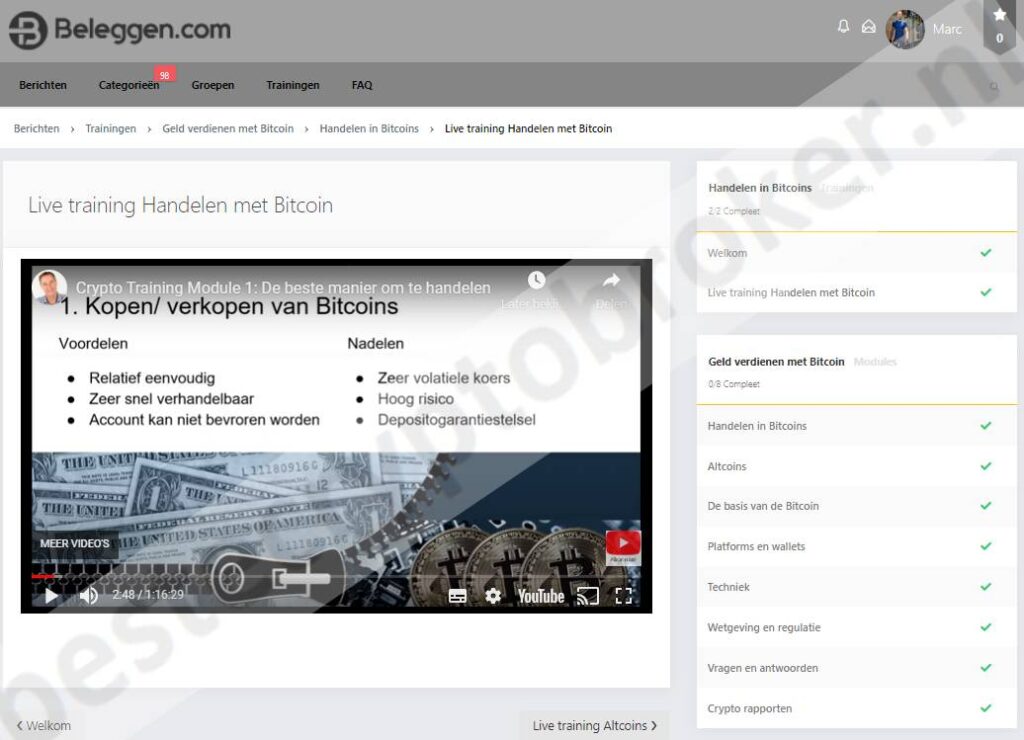Image resolution: width=1024 pixels, height=740 pixels.
Task: Click the favorites star icon
Action: 999,15
